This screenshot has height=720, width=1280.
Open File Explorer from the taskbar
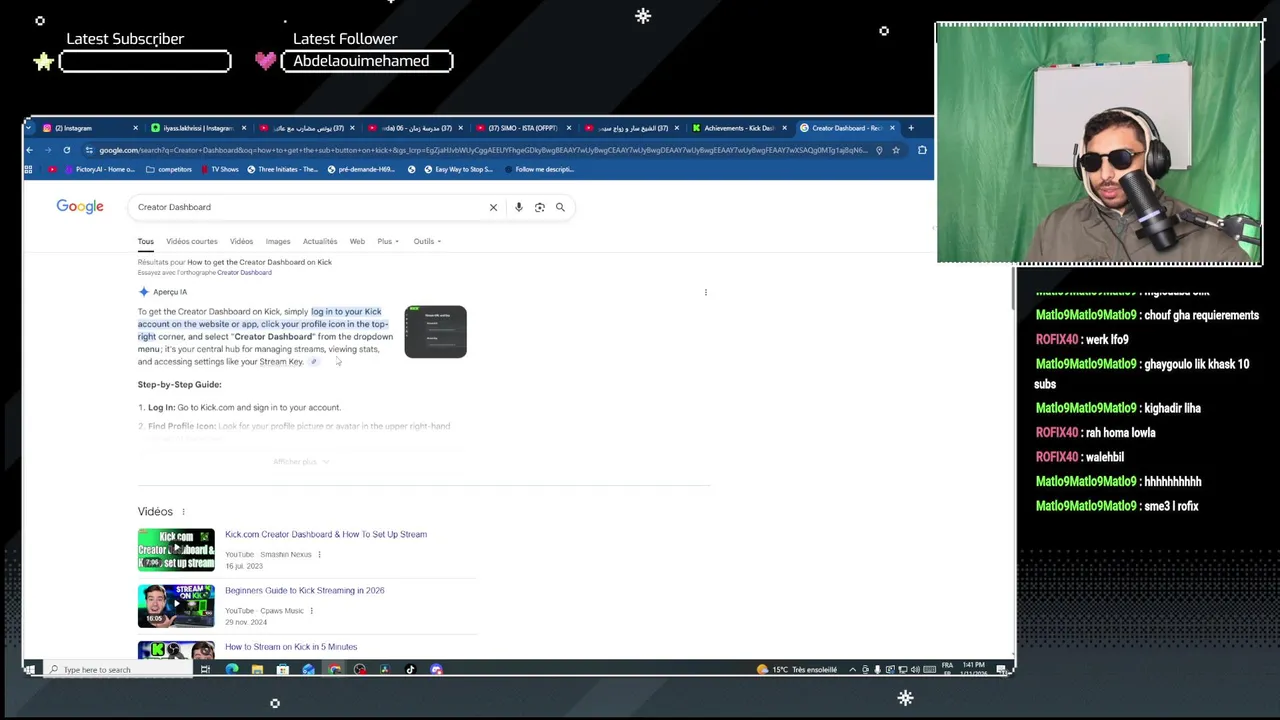pyautogui.click(x=257, y=670)
